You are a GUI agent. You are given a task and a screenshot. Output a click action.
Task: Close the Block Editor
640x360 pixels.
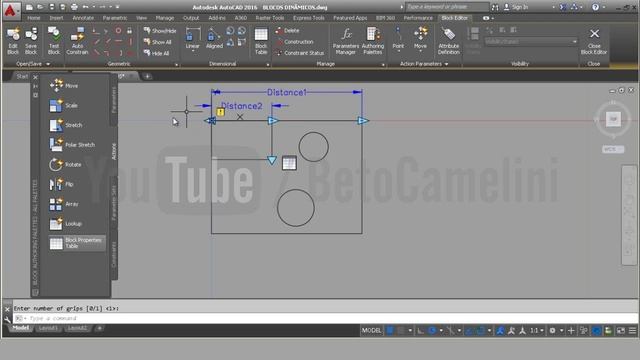coord(594,41)
